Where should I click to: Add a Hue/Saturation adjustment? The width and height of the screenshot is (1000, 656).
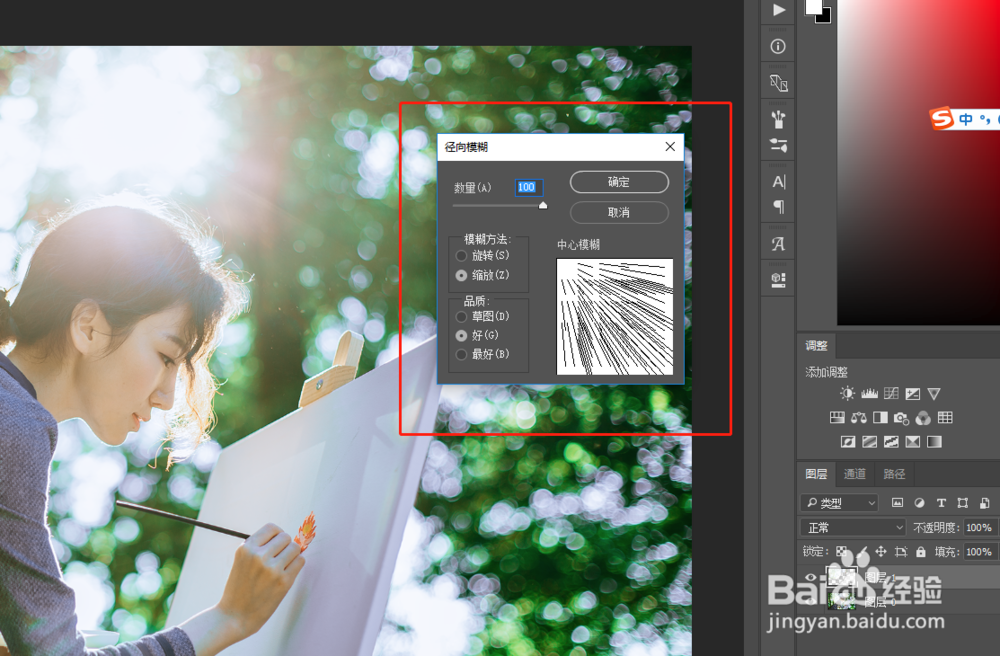tap(837, 418)
